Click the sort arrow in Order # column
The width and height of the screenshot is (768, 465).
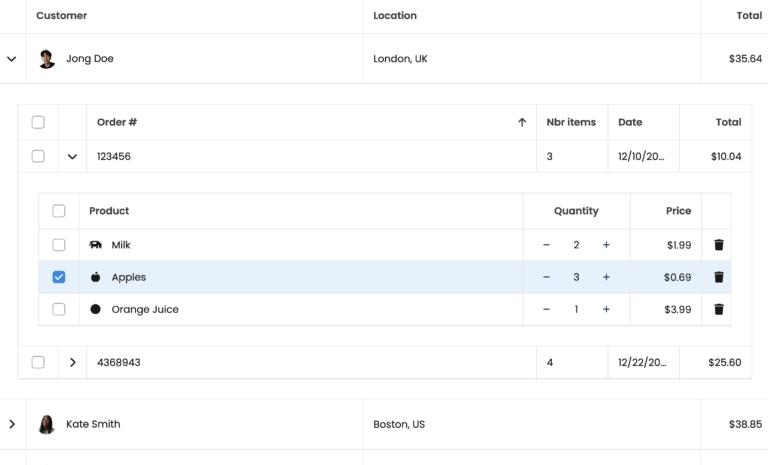pos(521,122)
